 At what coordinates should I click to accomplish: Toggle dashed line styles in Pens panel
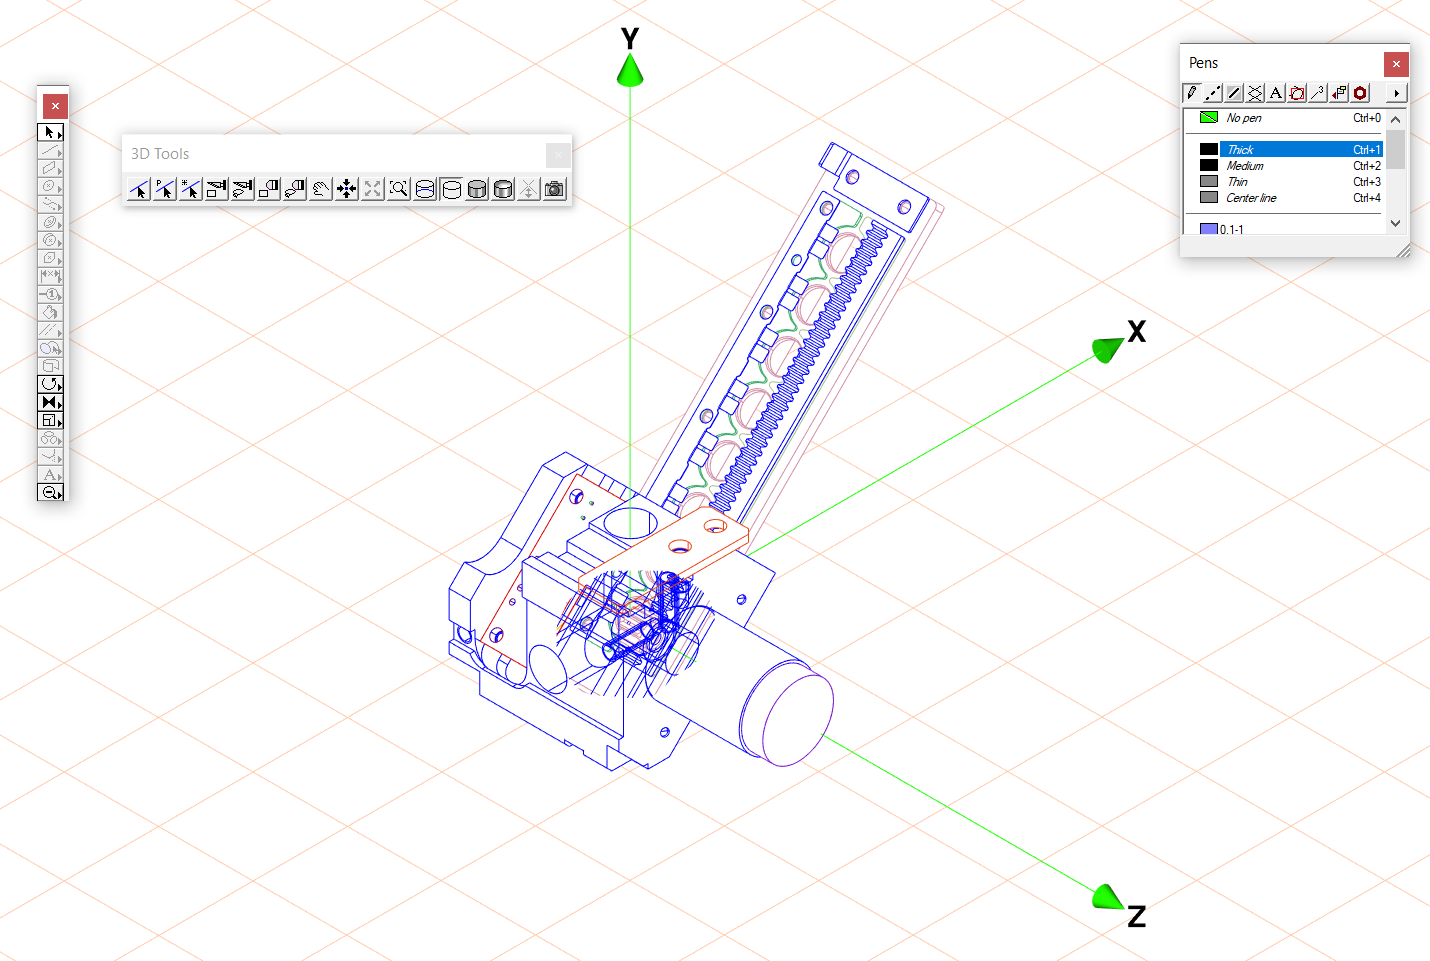(1213, 93)
